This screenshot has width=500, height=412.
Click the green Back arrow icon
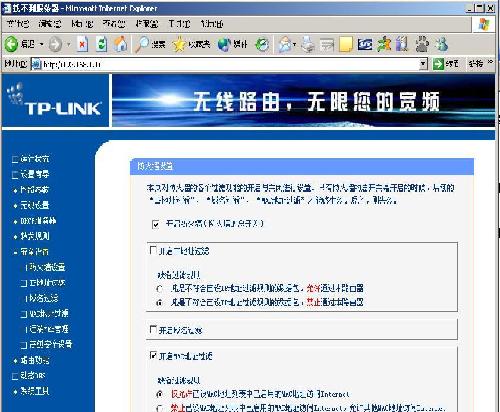[12, 44]
